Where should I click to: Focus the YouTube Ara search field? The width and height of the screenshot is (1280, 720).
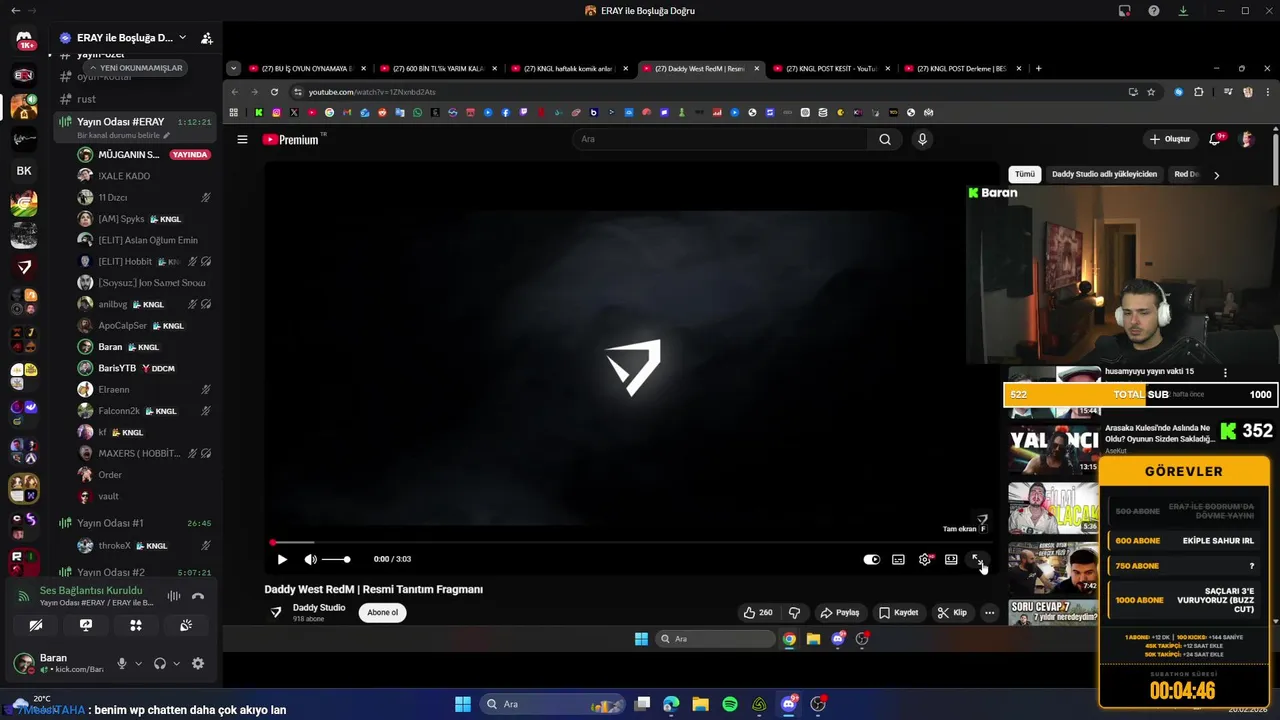[720, 139]
